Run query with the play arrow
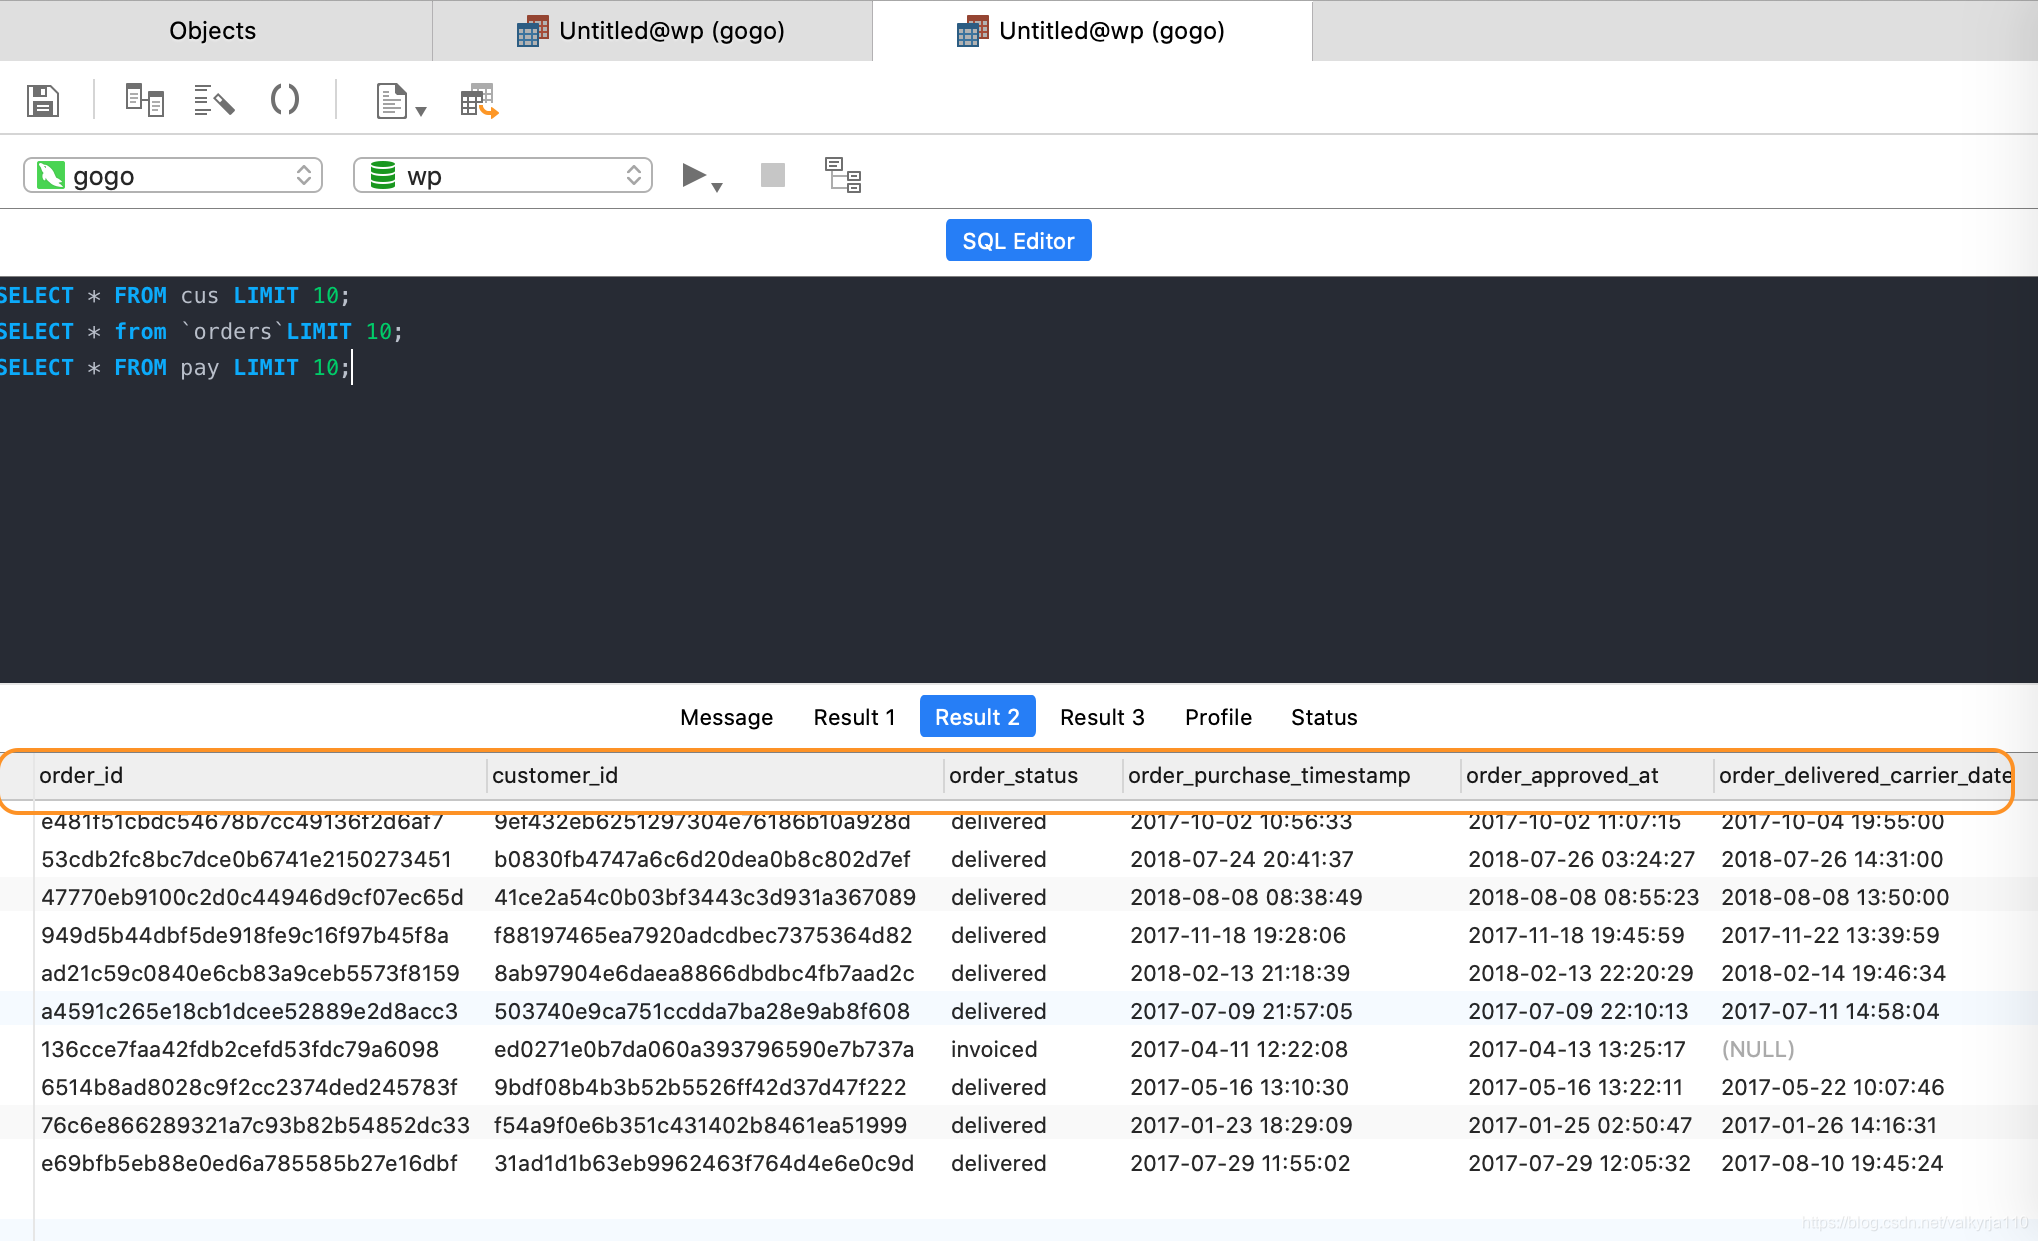 point(693,175)
